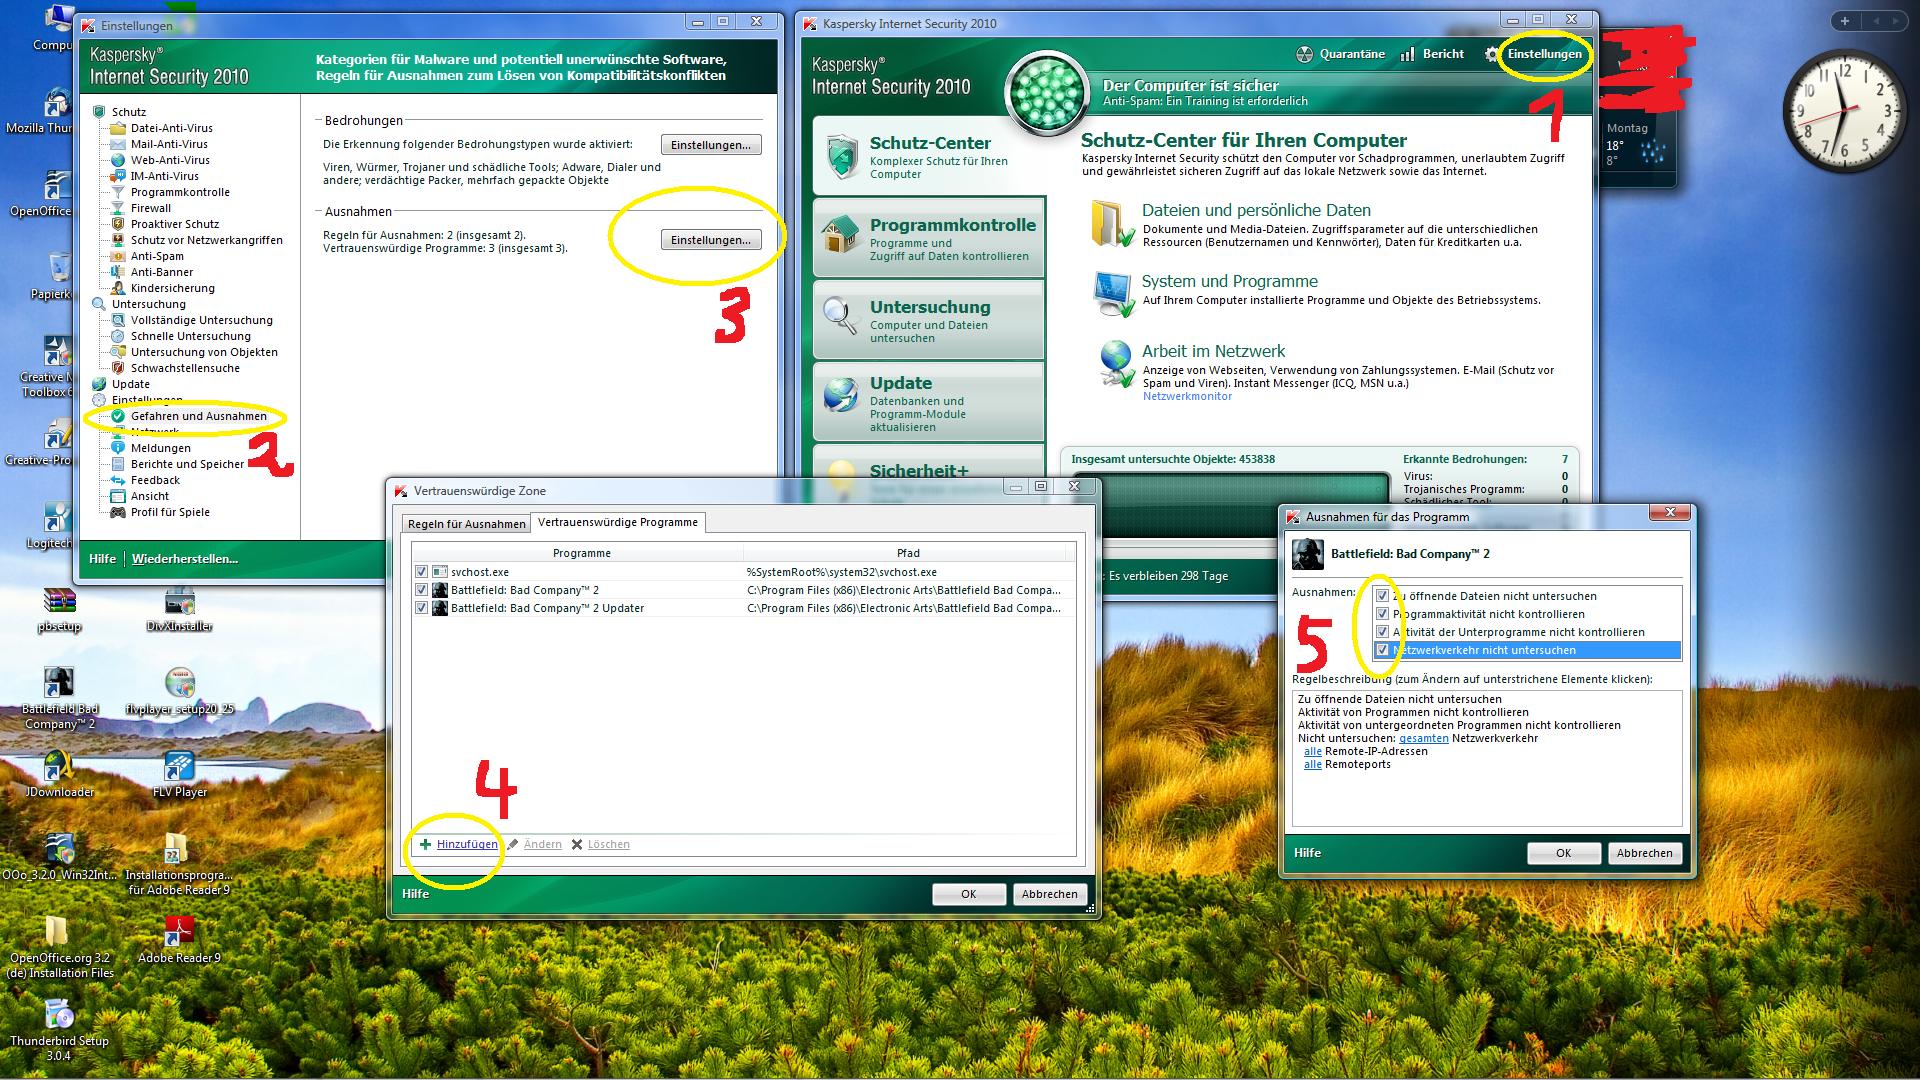Viewport: 1920px width, 1080px height.
Task: Toggle Battlefield: Bad Company 2 checkbox
Action: pyautogui.click(x=421, y=590)
